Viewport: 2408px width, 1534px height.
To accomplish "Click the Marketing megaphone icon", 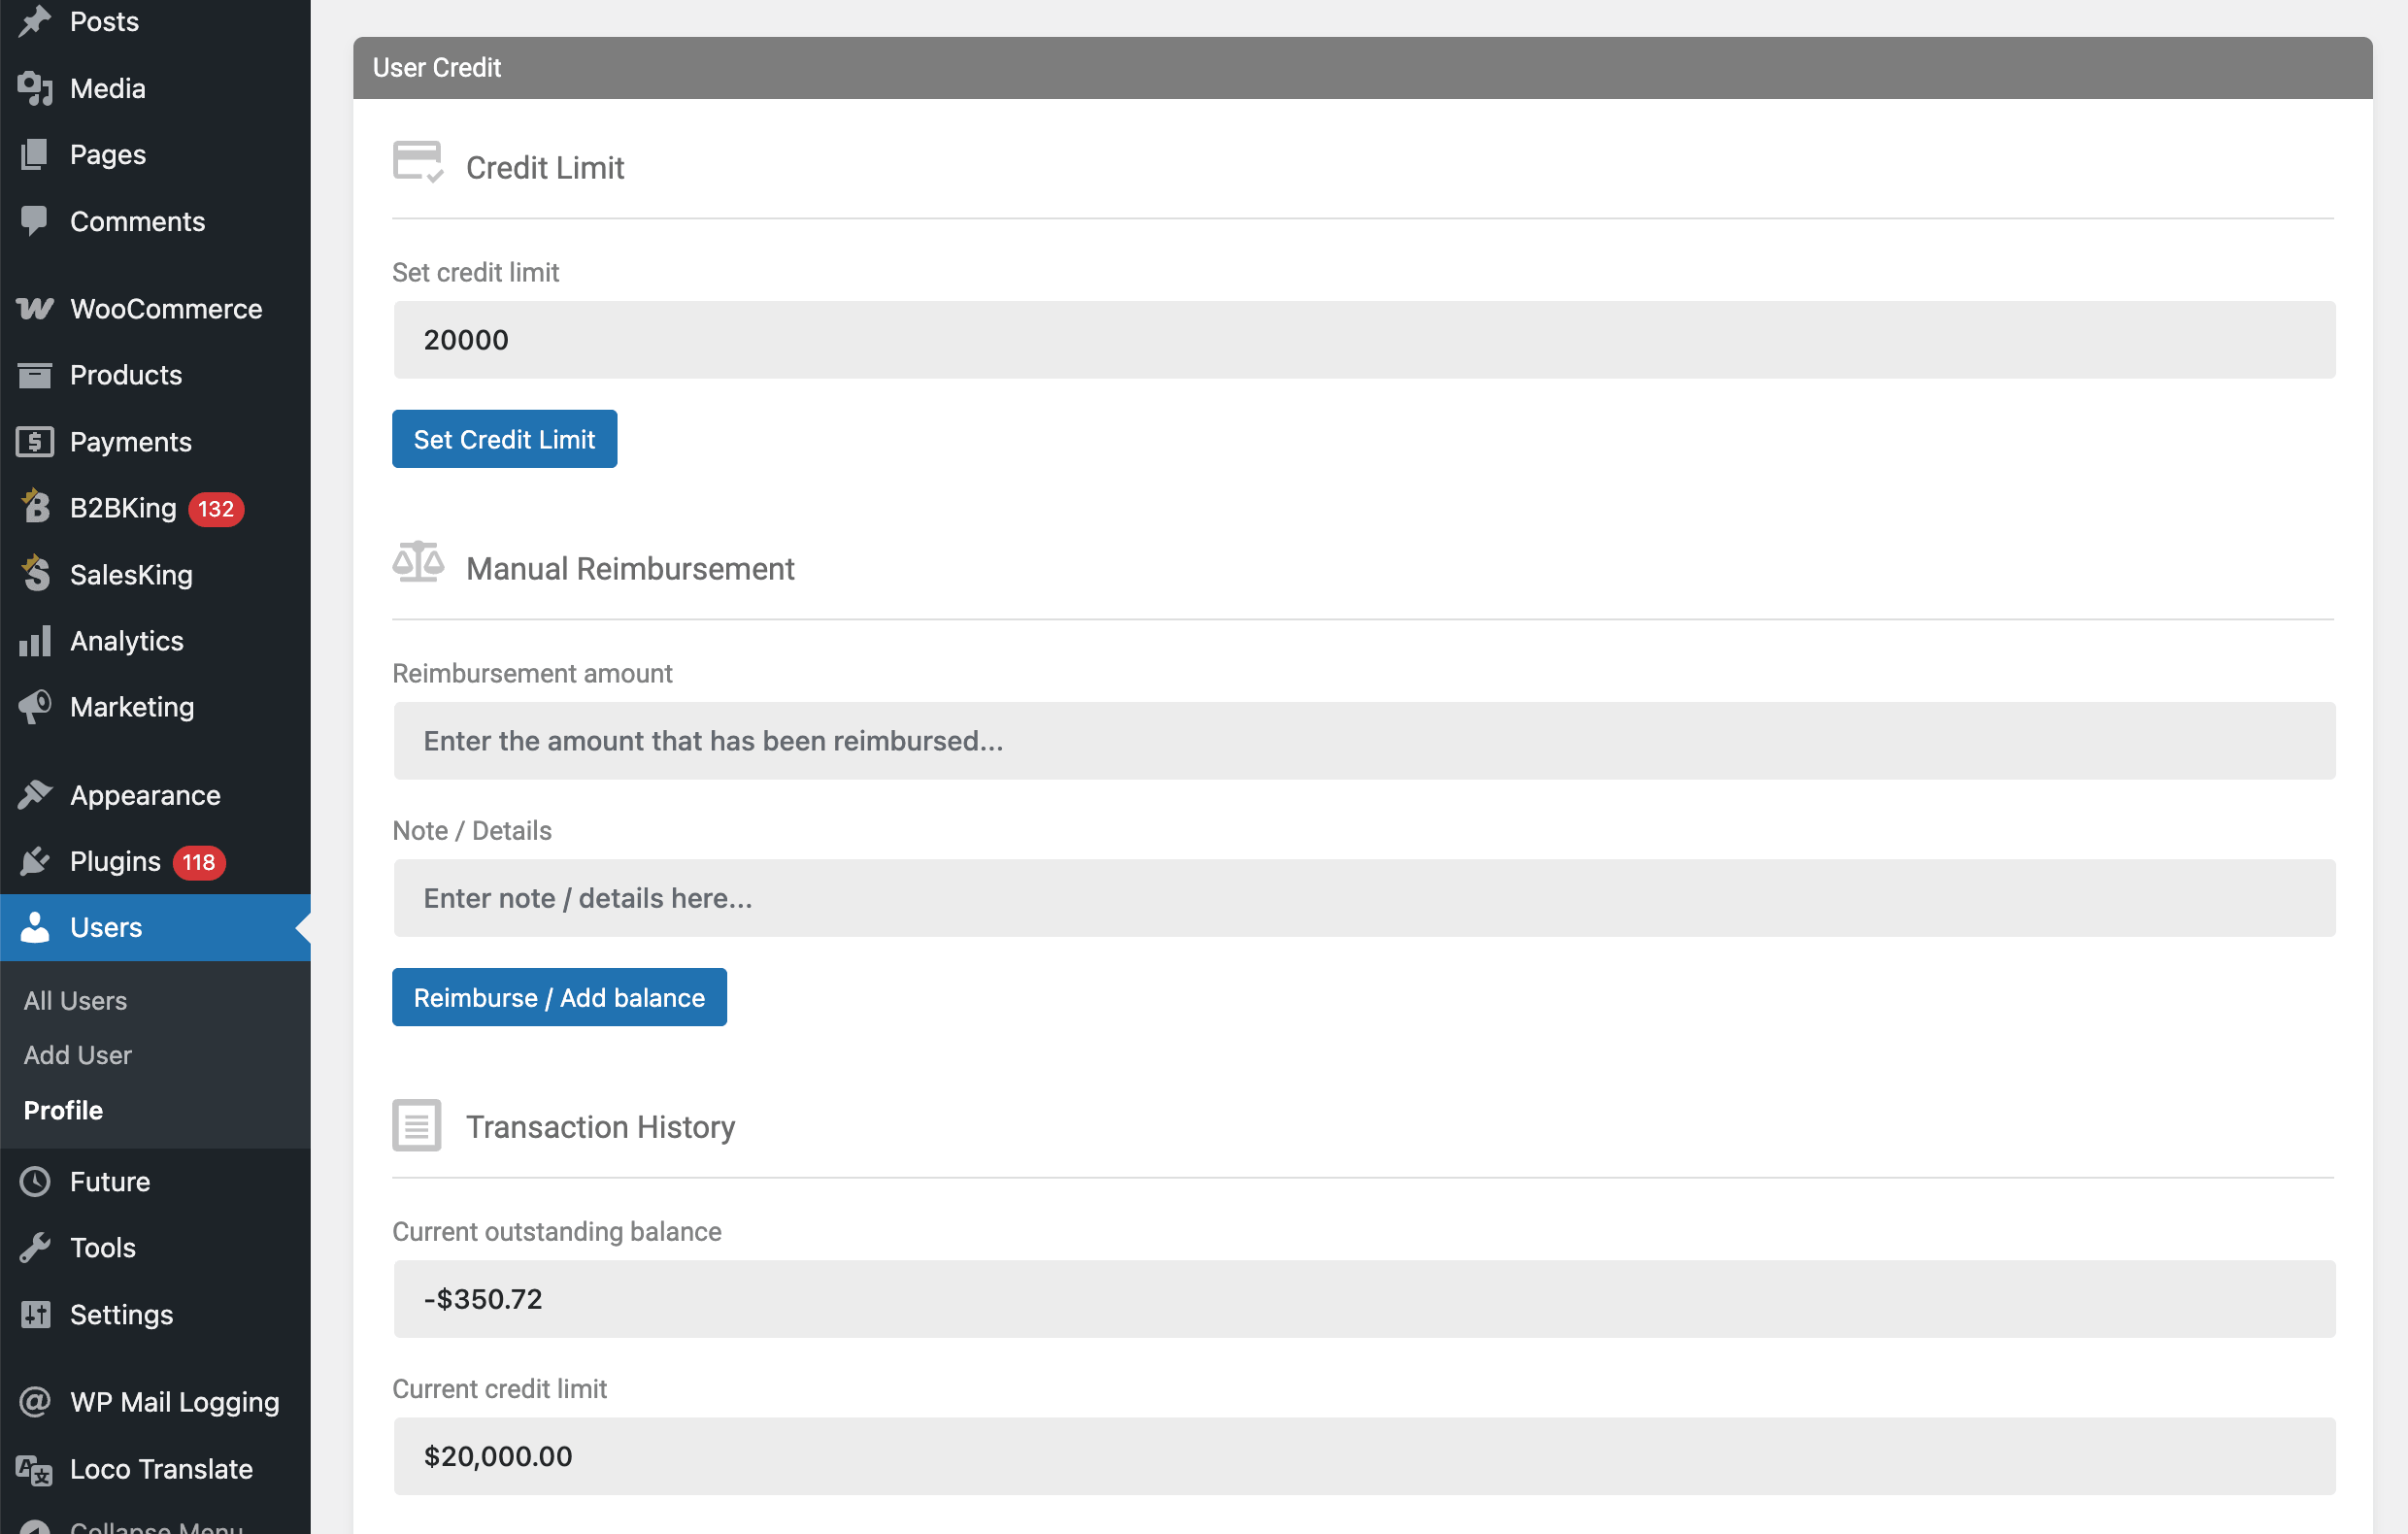I will tap(35, 707).
